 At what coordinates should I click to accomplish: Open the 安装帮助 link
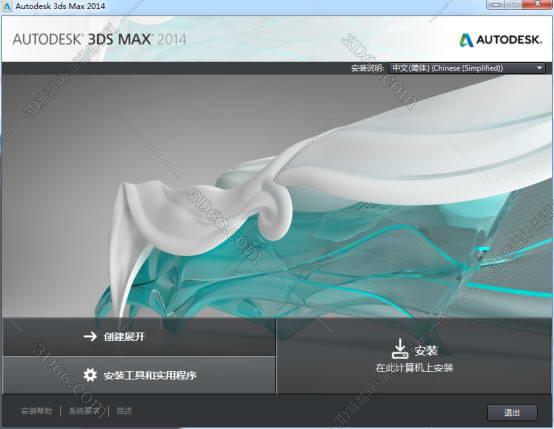tap(37, 411)
